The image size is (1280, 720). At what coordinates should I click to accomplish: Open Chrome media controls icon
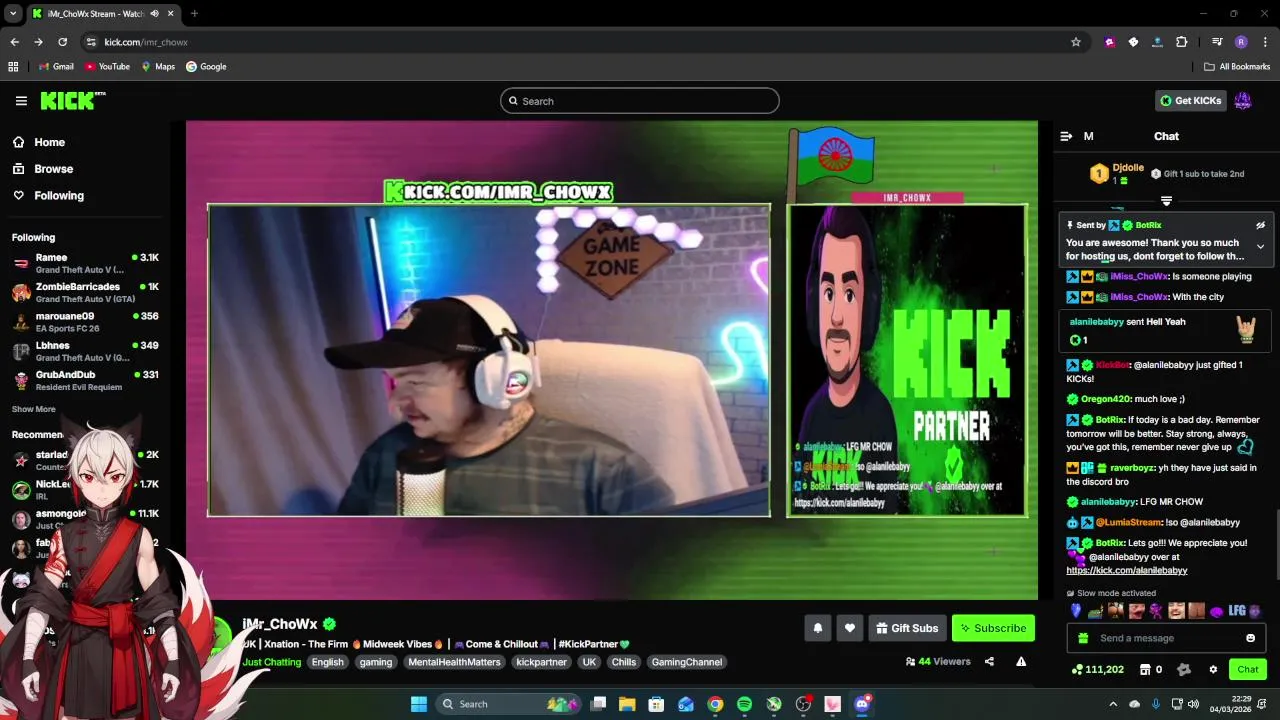tap(1217, 42)
